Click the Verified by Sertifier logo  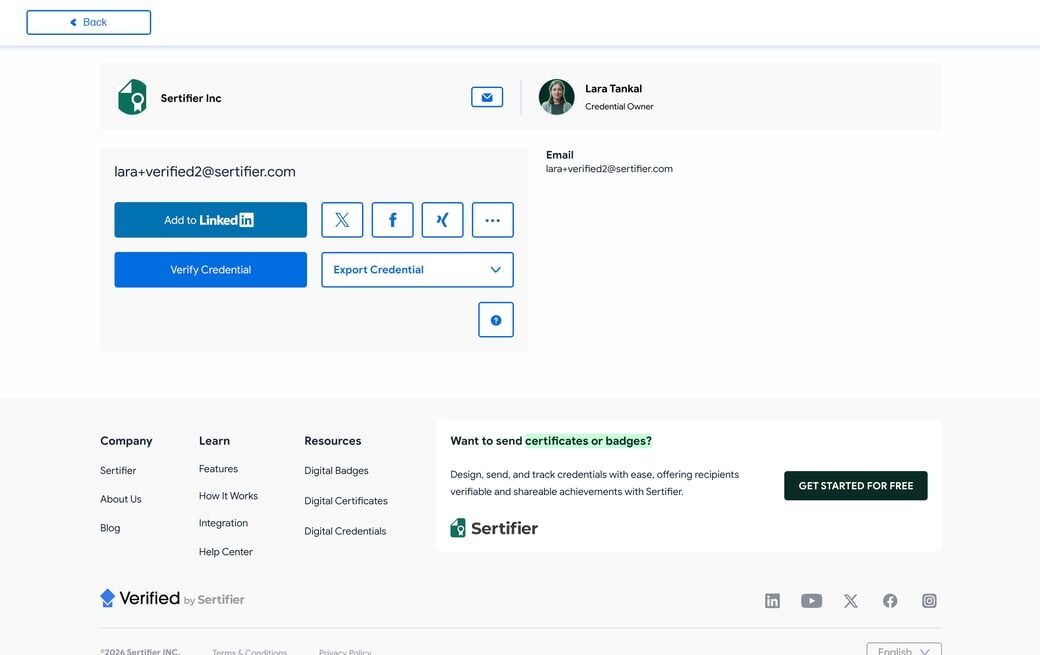pyautogui.click(x=172, y=599)
